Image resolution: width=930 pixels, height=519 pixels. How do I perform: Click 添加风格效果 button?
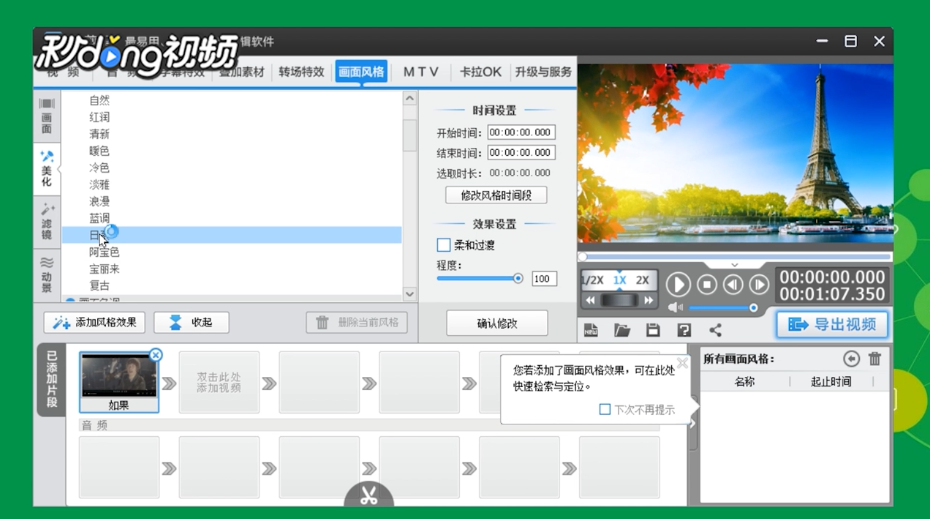pyautogui.click(x=95, y=322)
